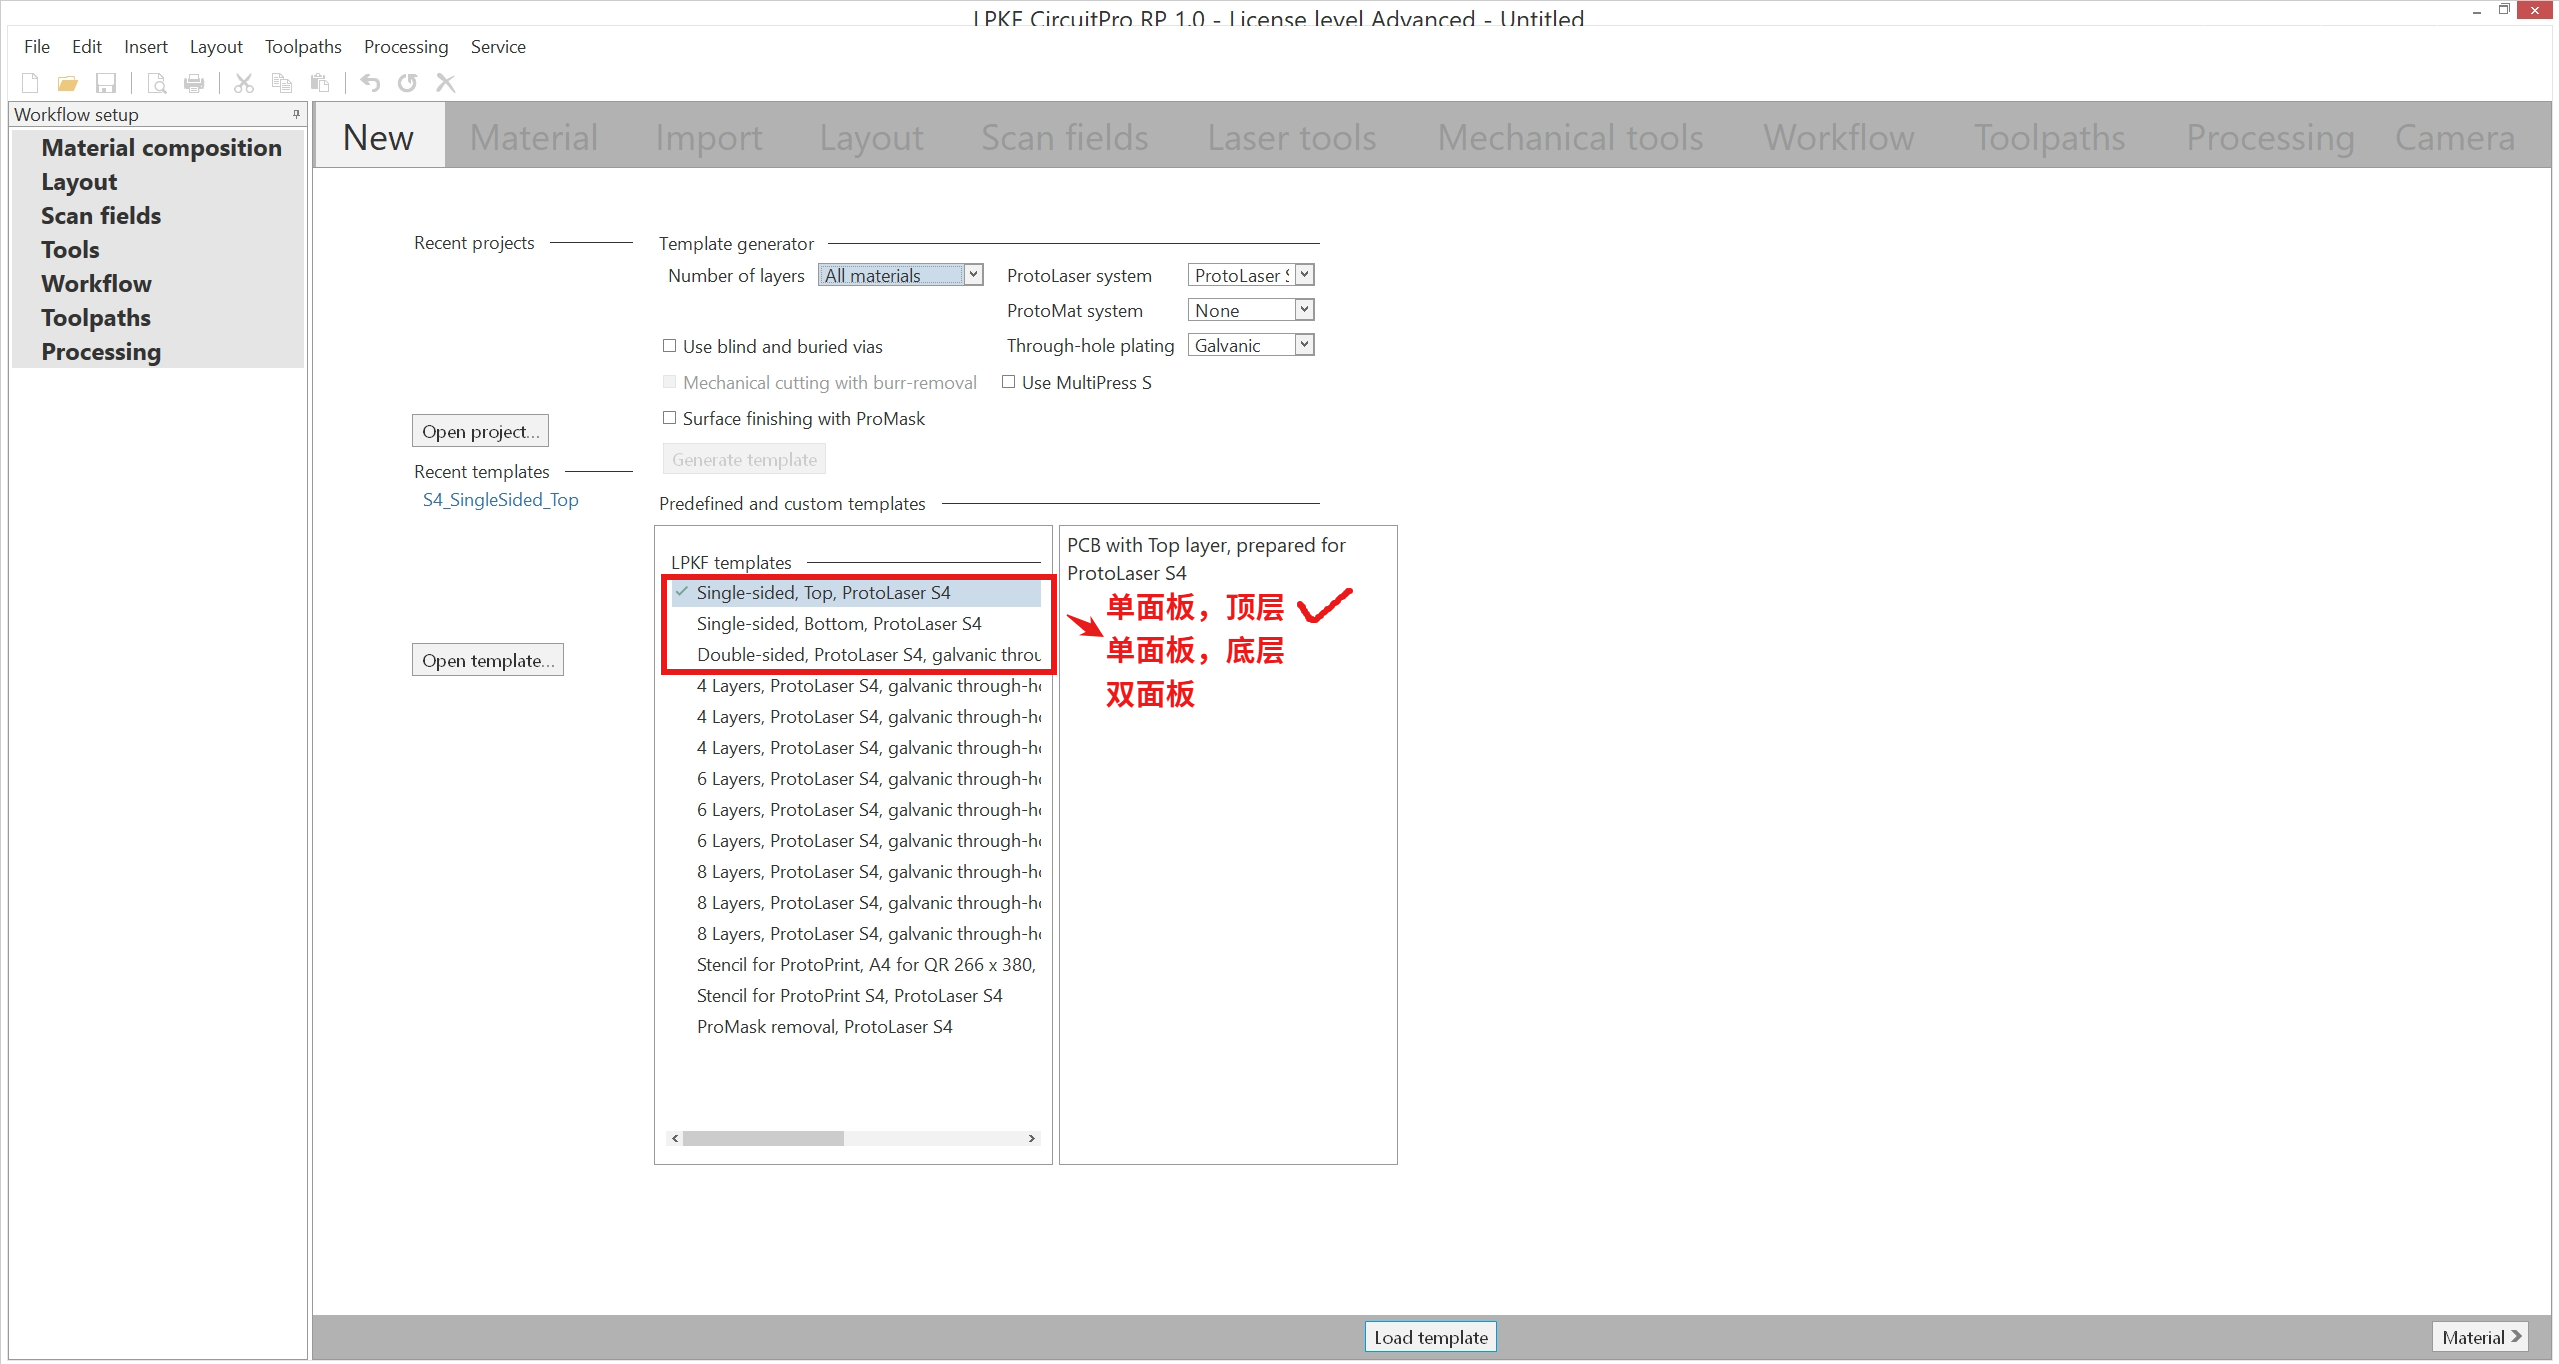Click the template list horizontal scrollbar thumb
The image size is (2559, 1364).
[763, 1138]
